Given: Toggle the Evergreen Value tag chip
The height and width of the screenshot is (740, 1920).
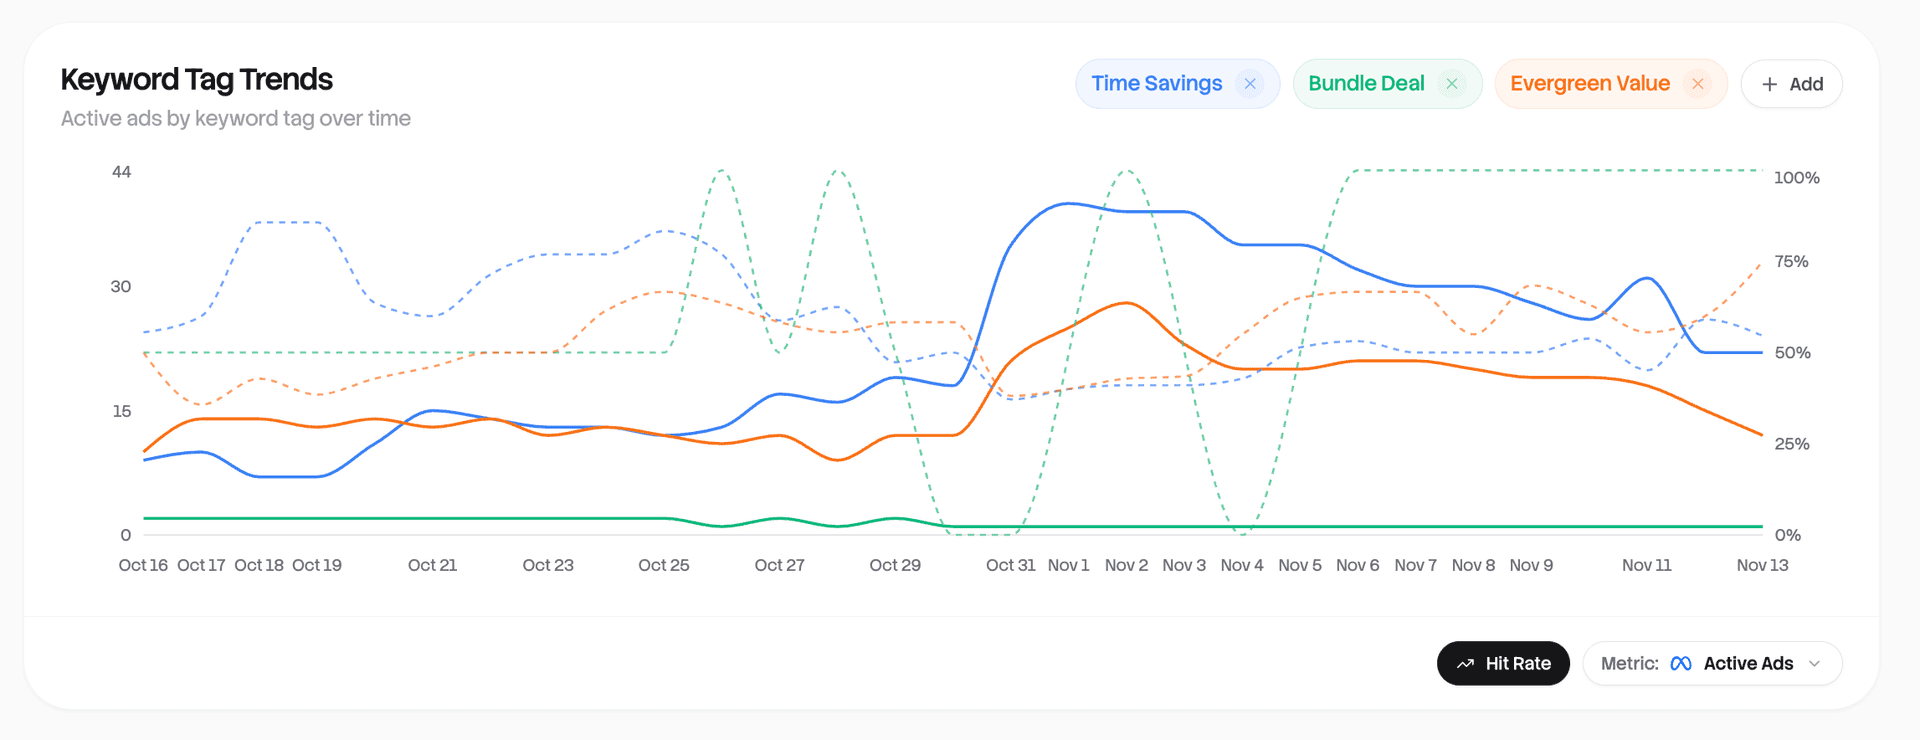Looking at the screenshot, I should tap(1590, 83).
